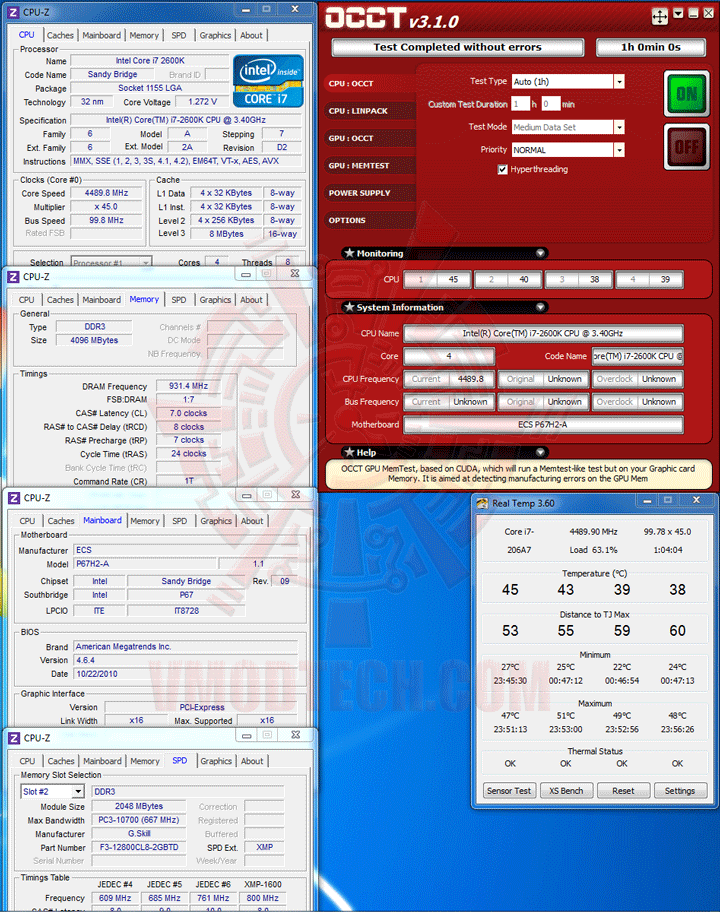Click Reset button in Real Temp
This screenshot has height=912, width=720.
point(623,791)
